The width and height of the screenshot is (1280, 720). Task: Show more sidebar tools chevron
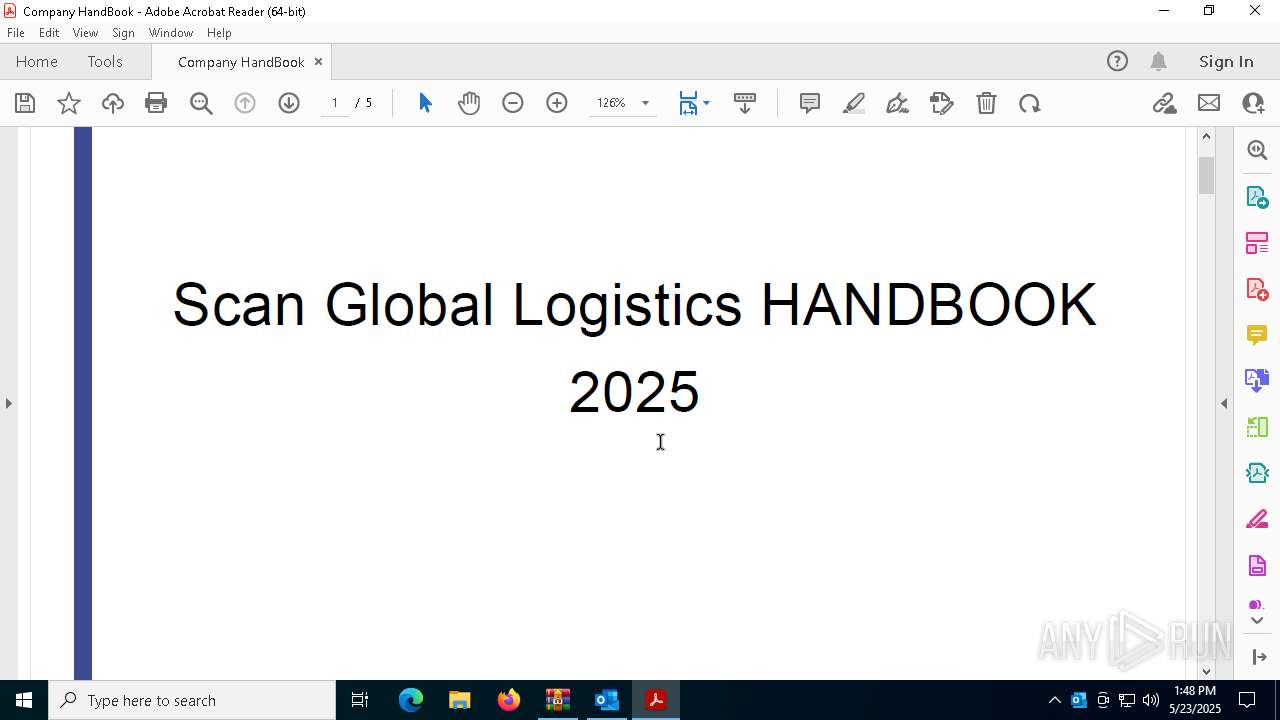pos(1257,620)
